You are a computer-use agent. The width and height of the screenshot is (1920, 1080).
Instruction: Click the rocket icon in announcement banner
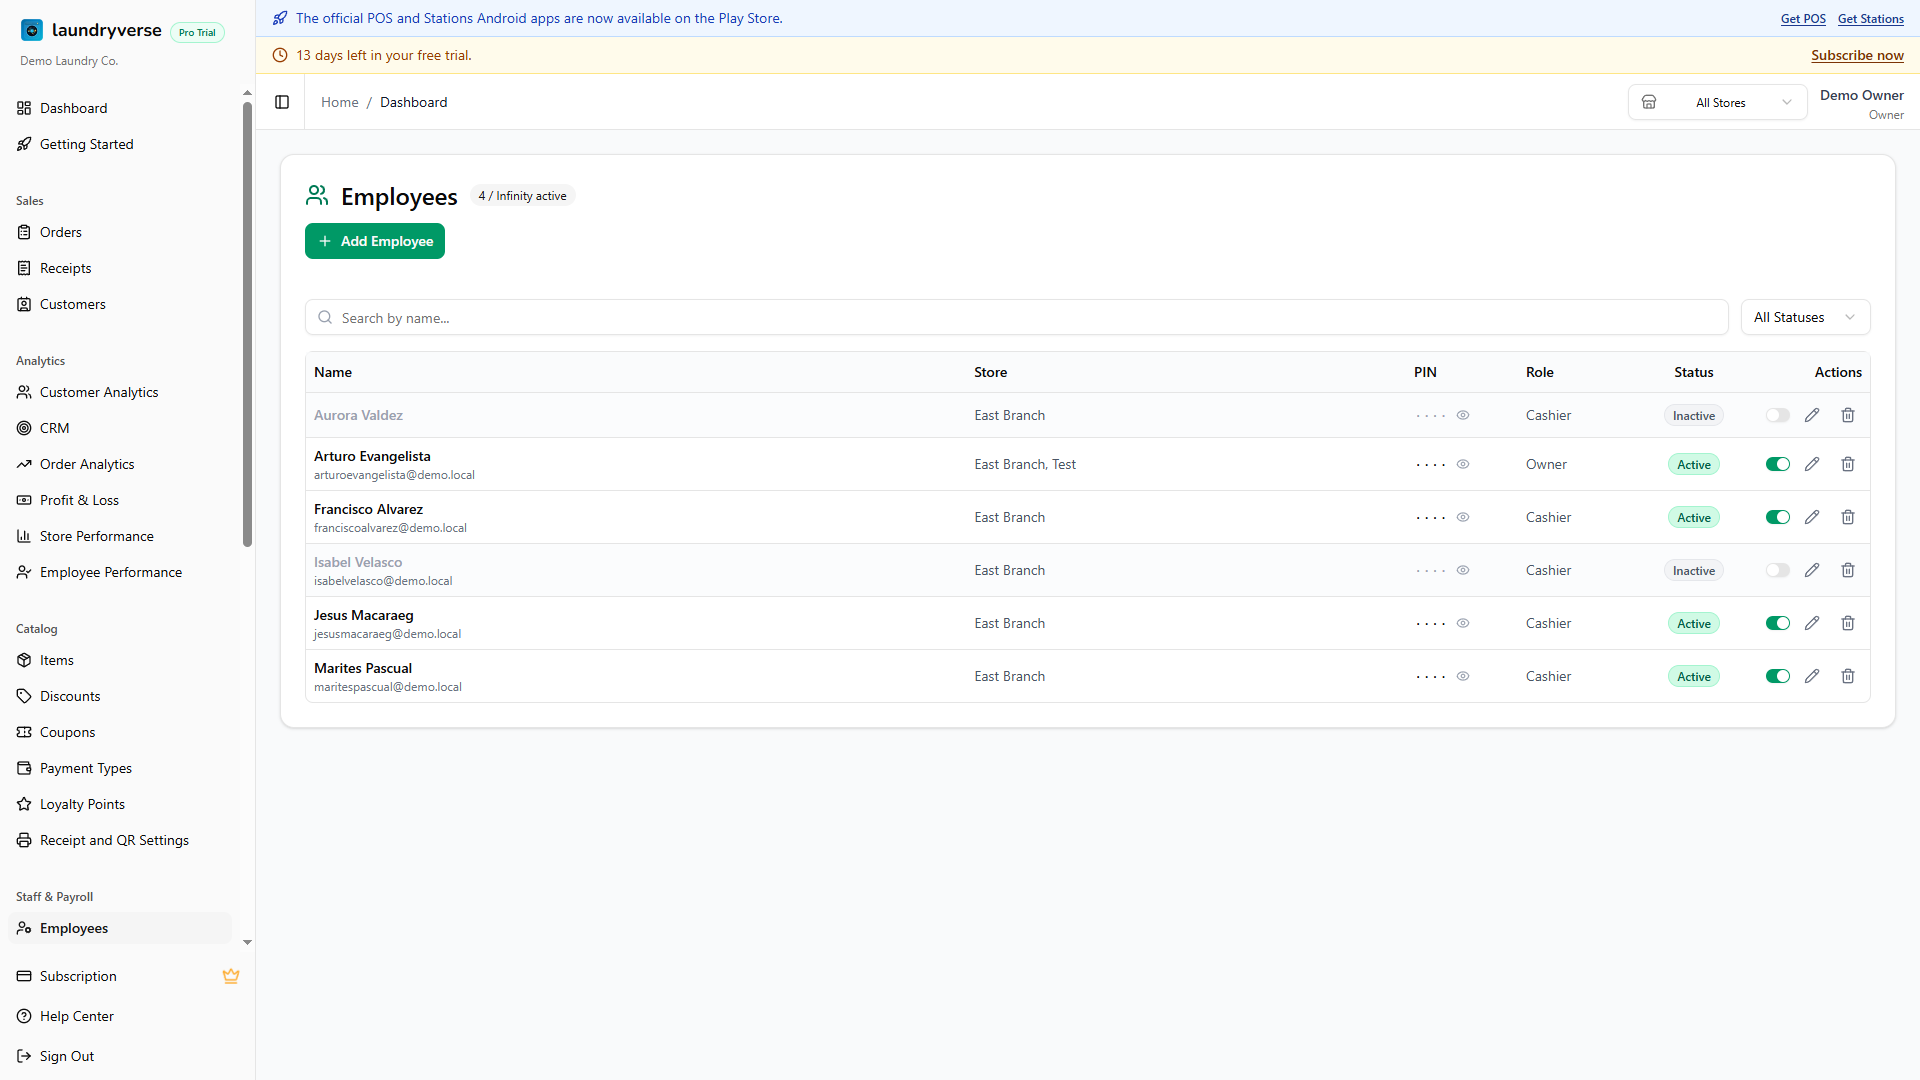(280, 18)
